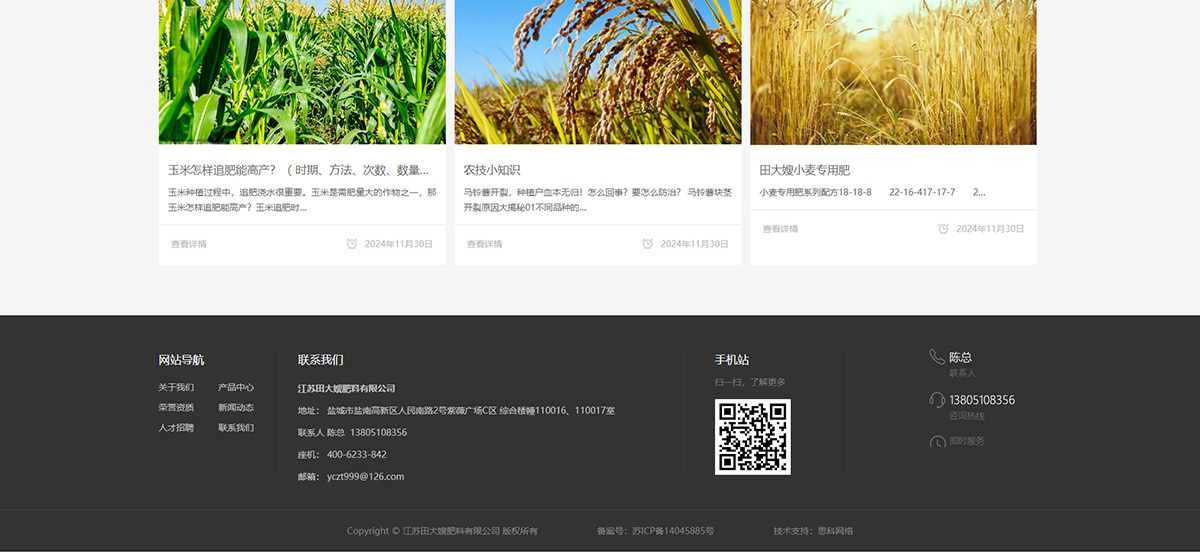Select 人才招聘 in the footer navigation
This screenshot has width=1200, height=553.
tap(176, 428)
